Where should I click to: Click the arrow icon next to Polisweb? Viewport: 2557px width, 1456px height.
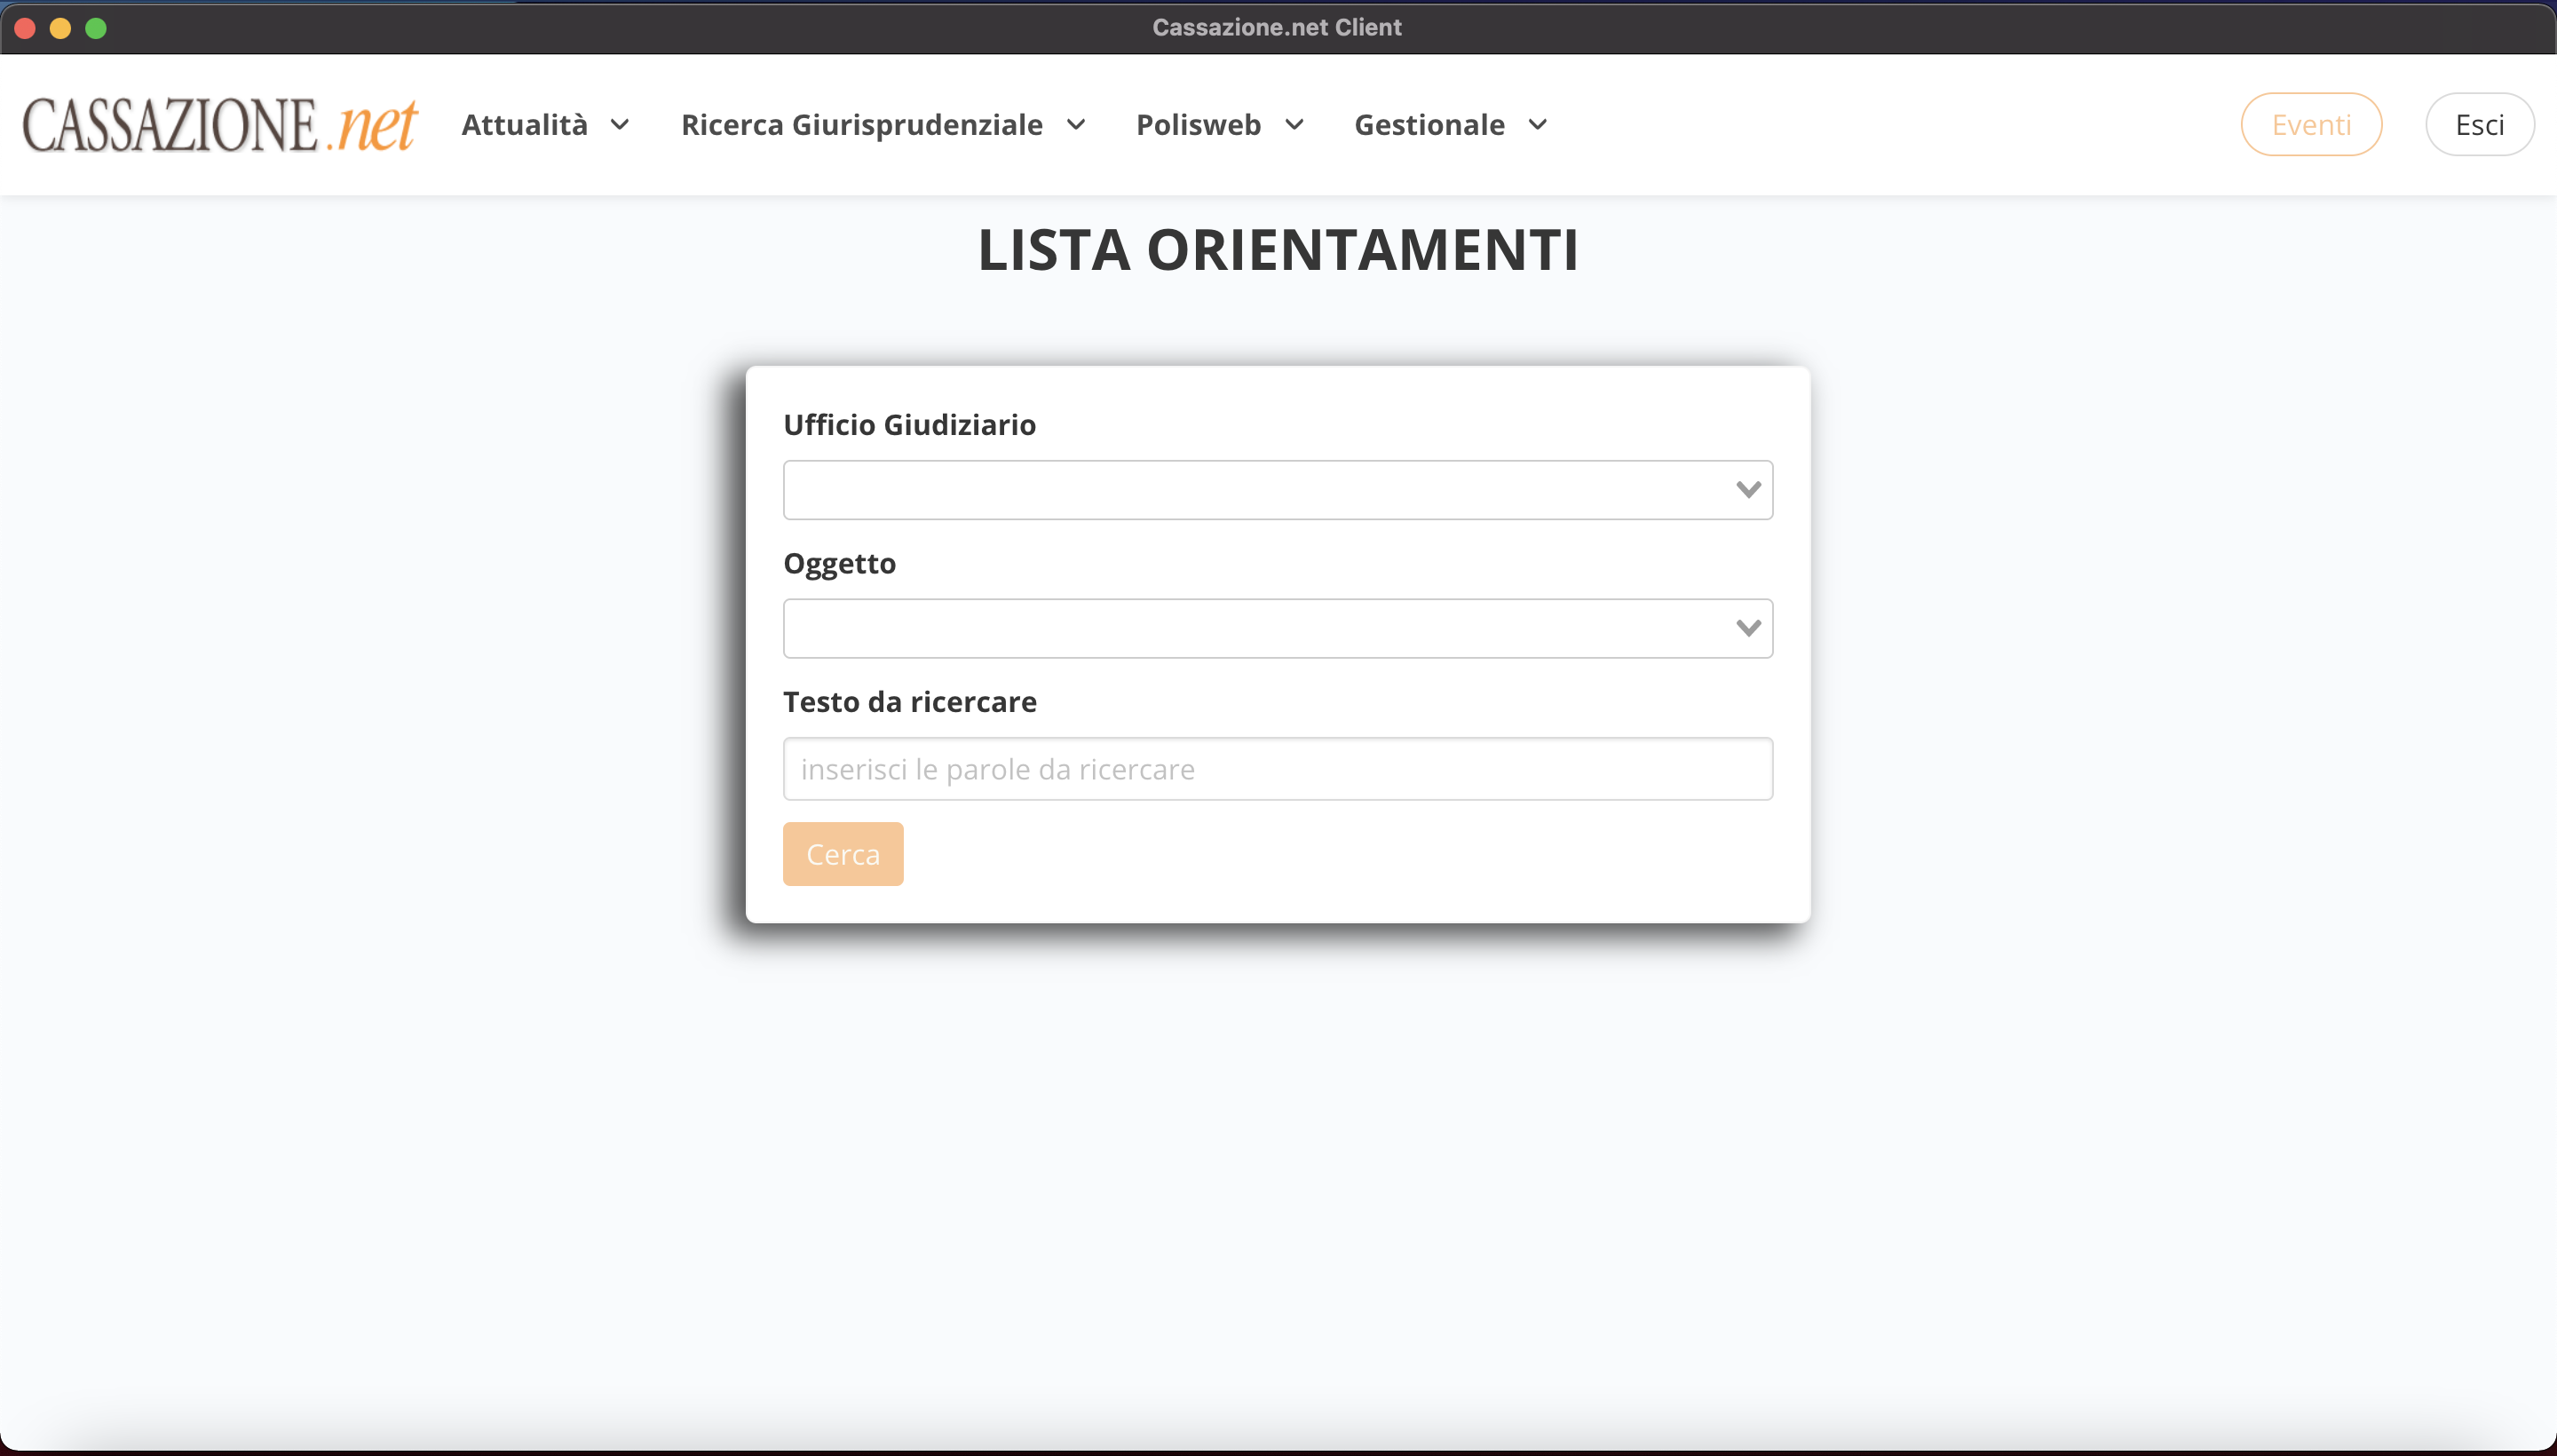(x=1294, y=124)
